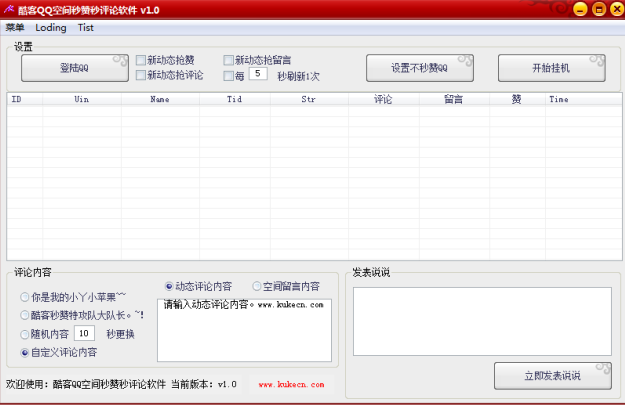The image size is (625, 405).
Task: Click the 登陆QQ button
Action: pyautogui.click(x=75, y=67)
